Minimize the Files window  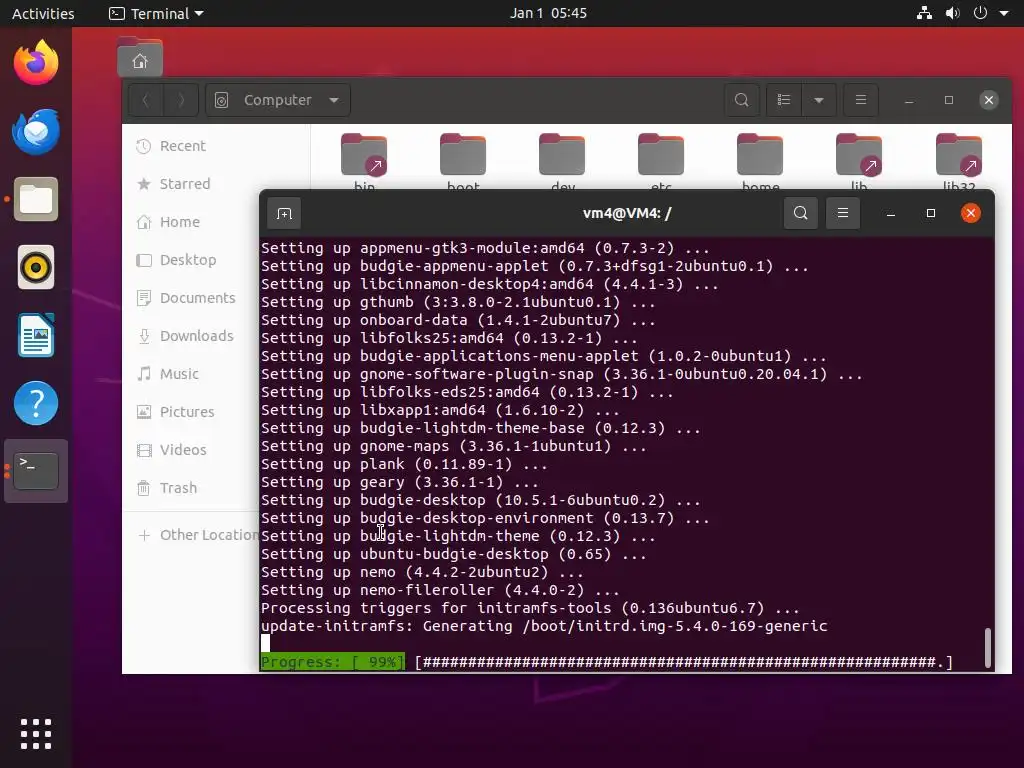[x=908, y=100]
